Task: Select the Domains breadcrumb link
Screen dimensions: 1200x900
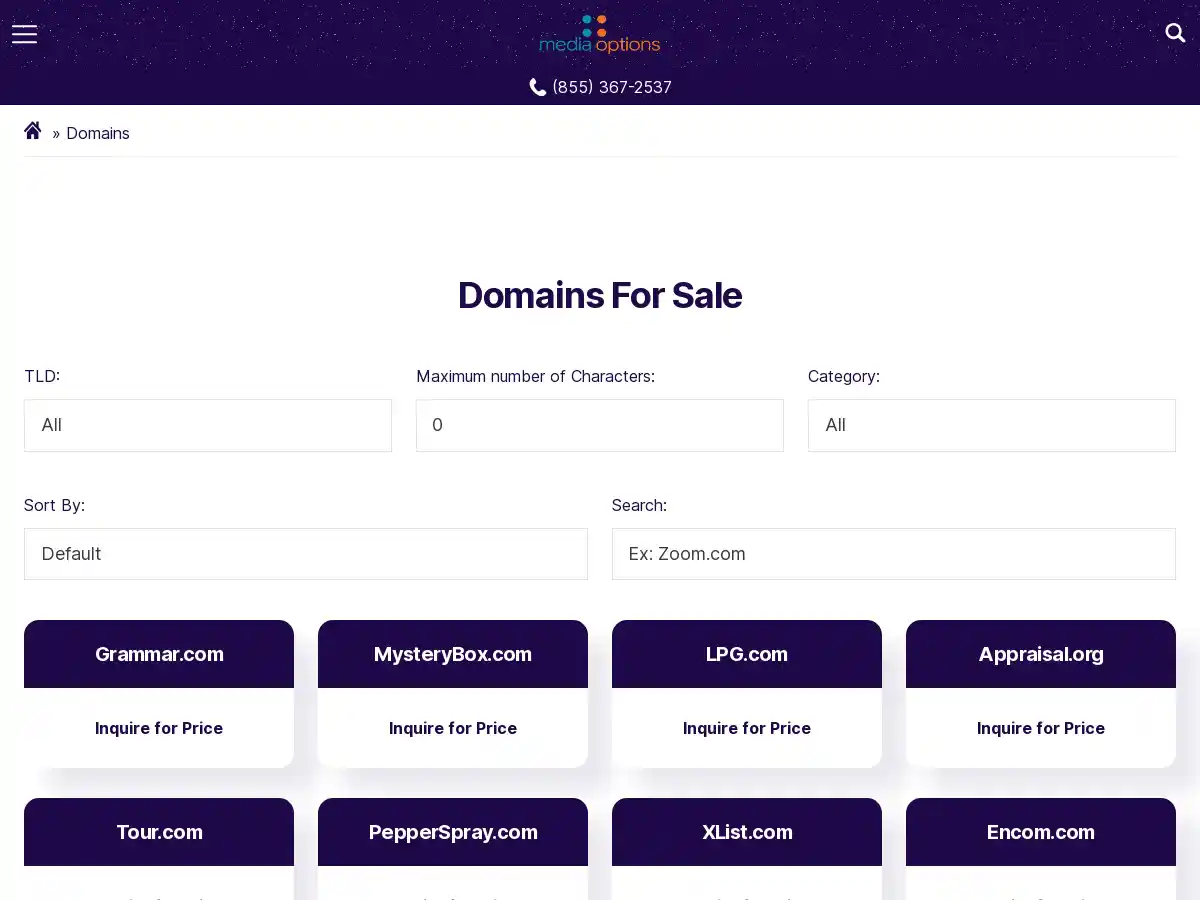Action: click(x=98, y=133)
